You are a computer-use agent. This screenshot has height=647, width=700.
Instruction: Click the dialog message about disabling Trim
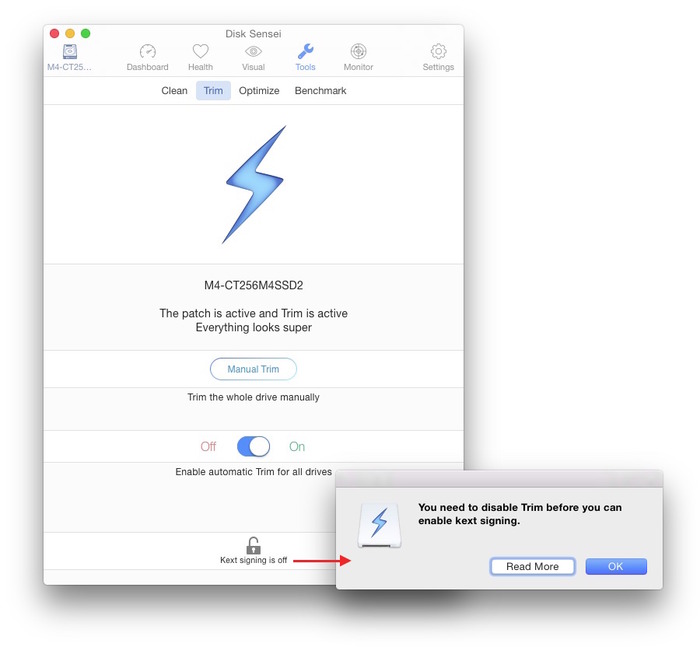(520, 514)
